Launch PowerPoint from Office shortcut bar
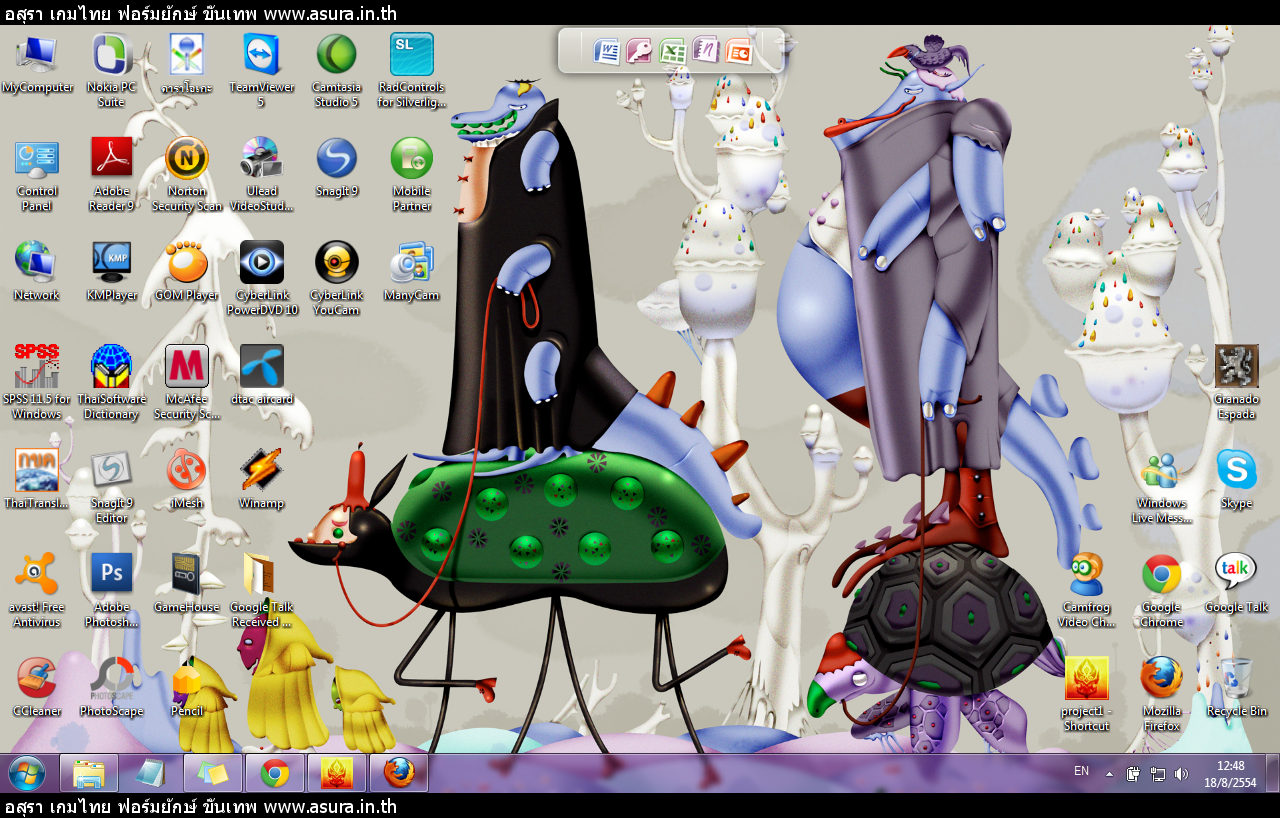Screen dimensions: 1280x818 click(x=739, y=51)
